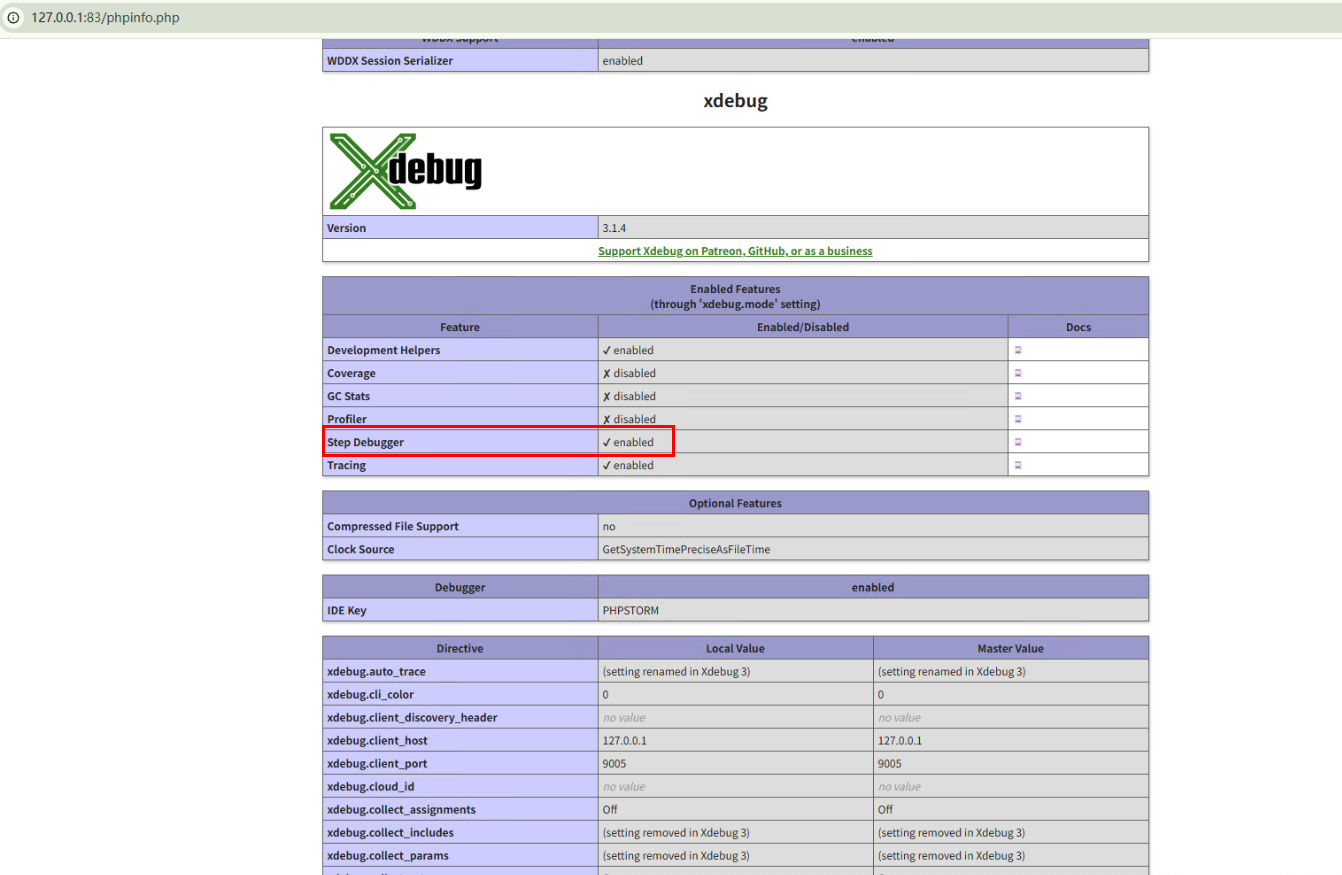Click the xdebug.cloud_id directive
Screen dimensions: 1342x875
coord(370,786)
